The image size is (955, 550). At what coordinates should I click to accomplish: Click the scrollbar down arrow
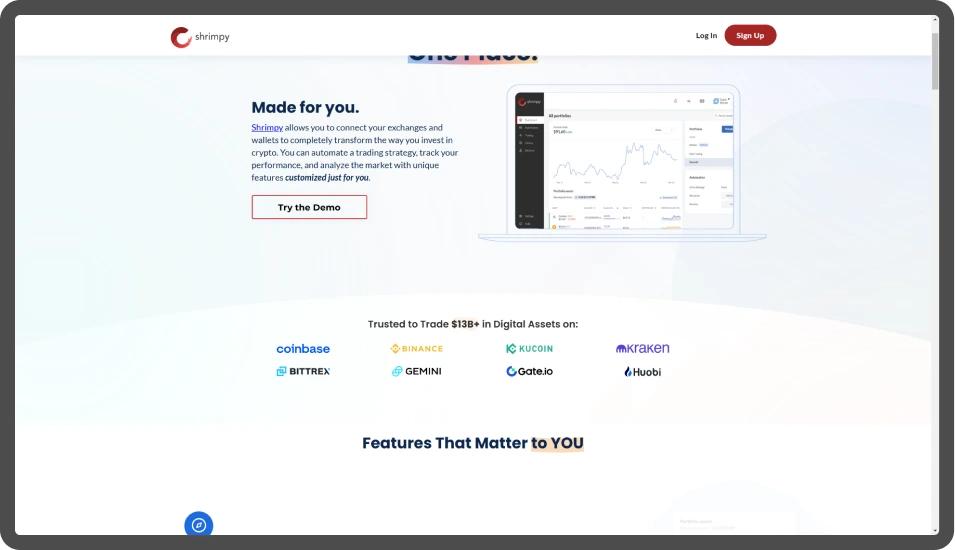935,531
